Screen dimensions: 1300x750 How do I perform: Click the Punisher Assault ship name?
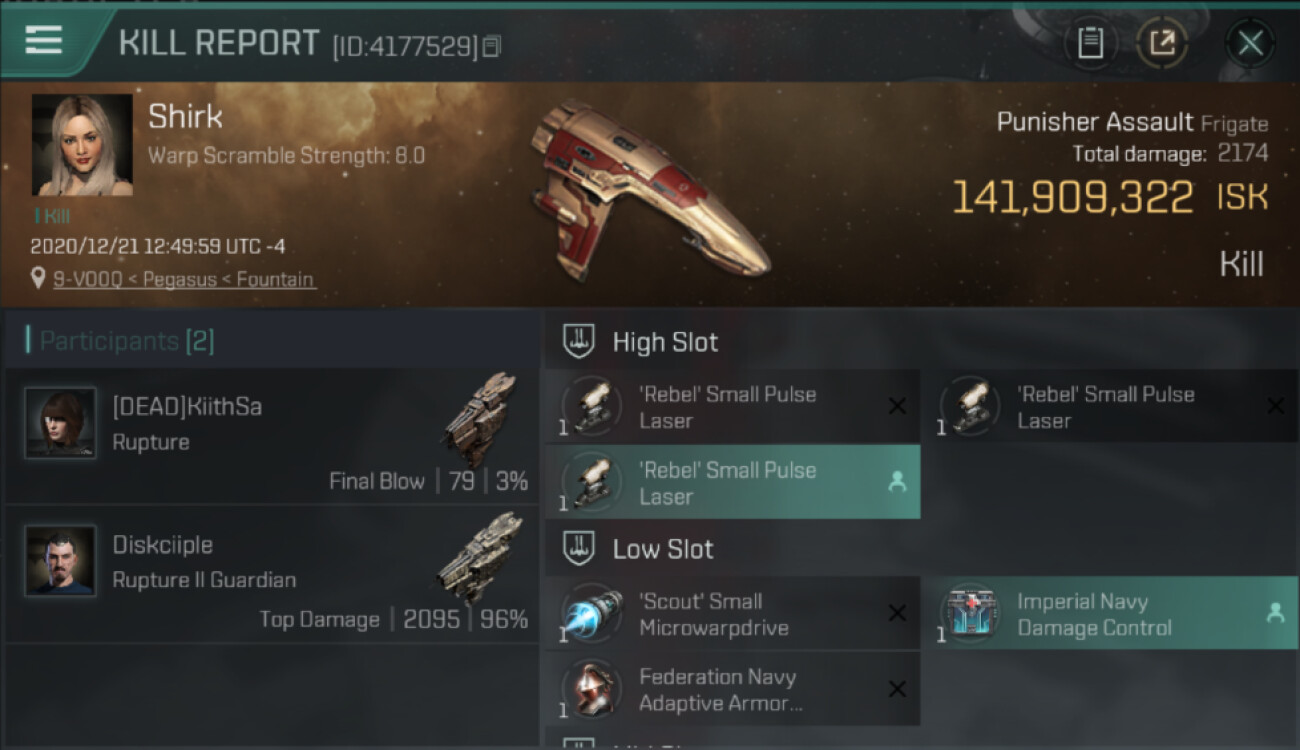(x=1095, y=122)
